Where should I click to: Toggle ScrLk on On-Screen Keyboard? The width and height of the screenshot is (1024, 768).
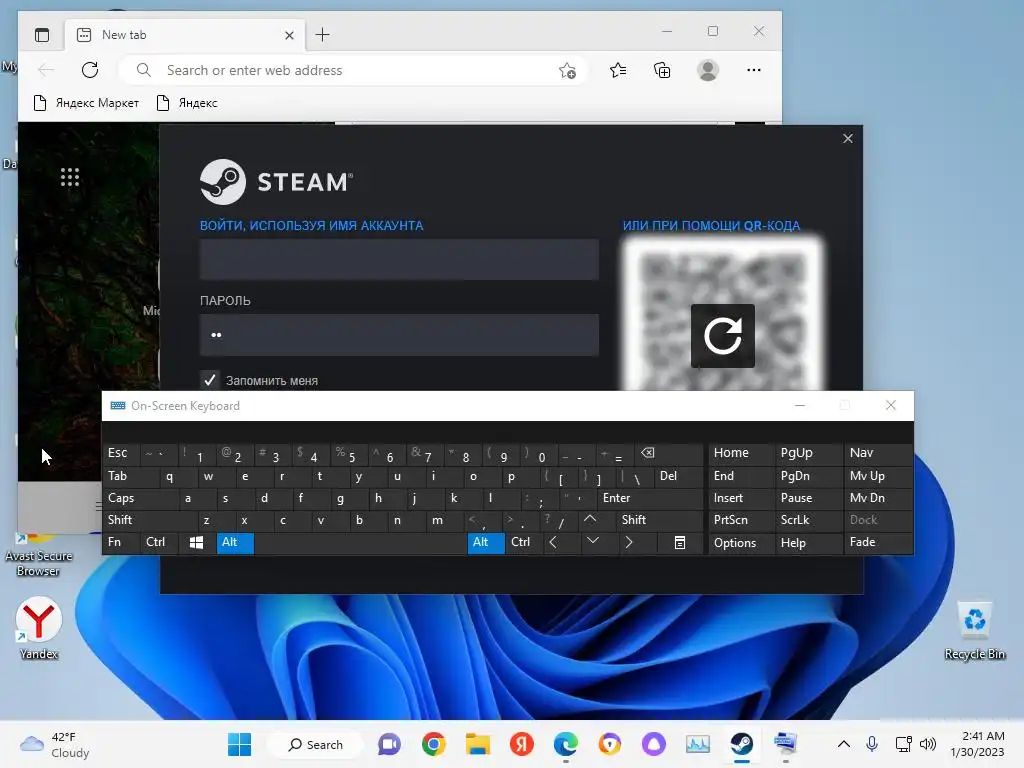pyautogui.click(x=808, y=520)
